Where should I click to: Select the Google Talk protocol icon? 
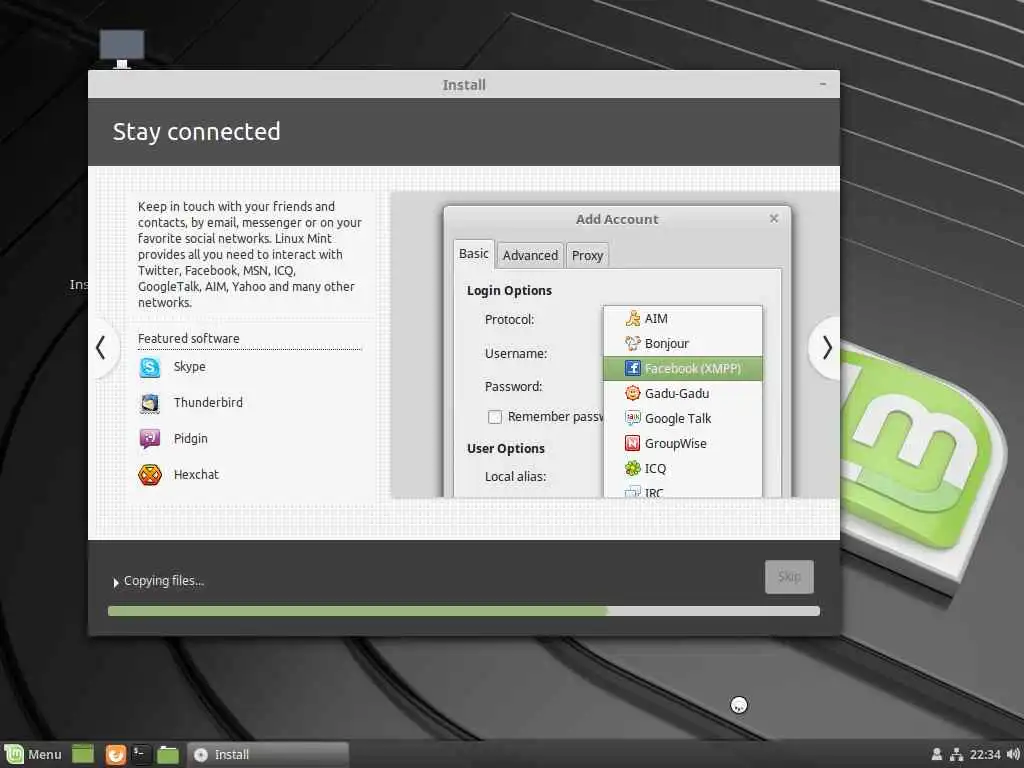(x=632, y=418)
